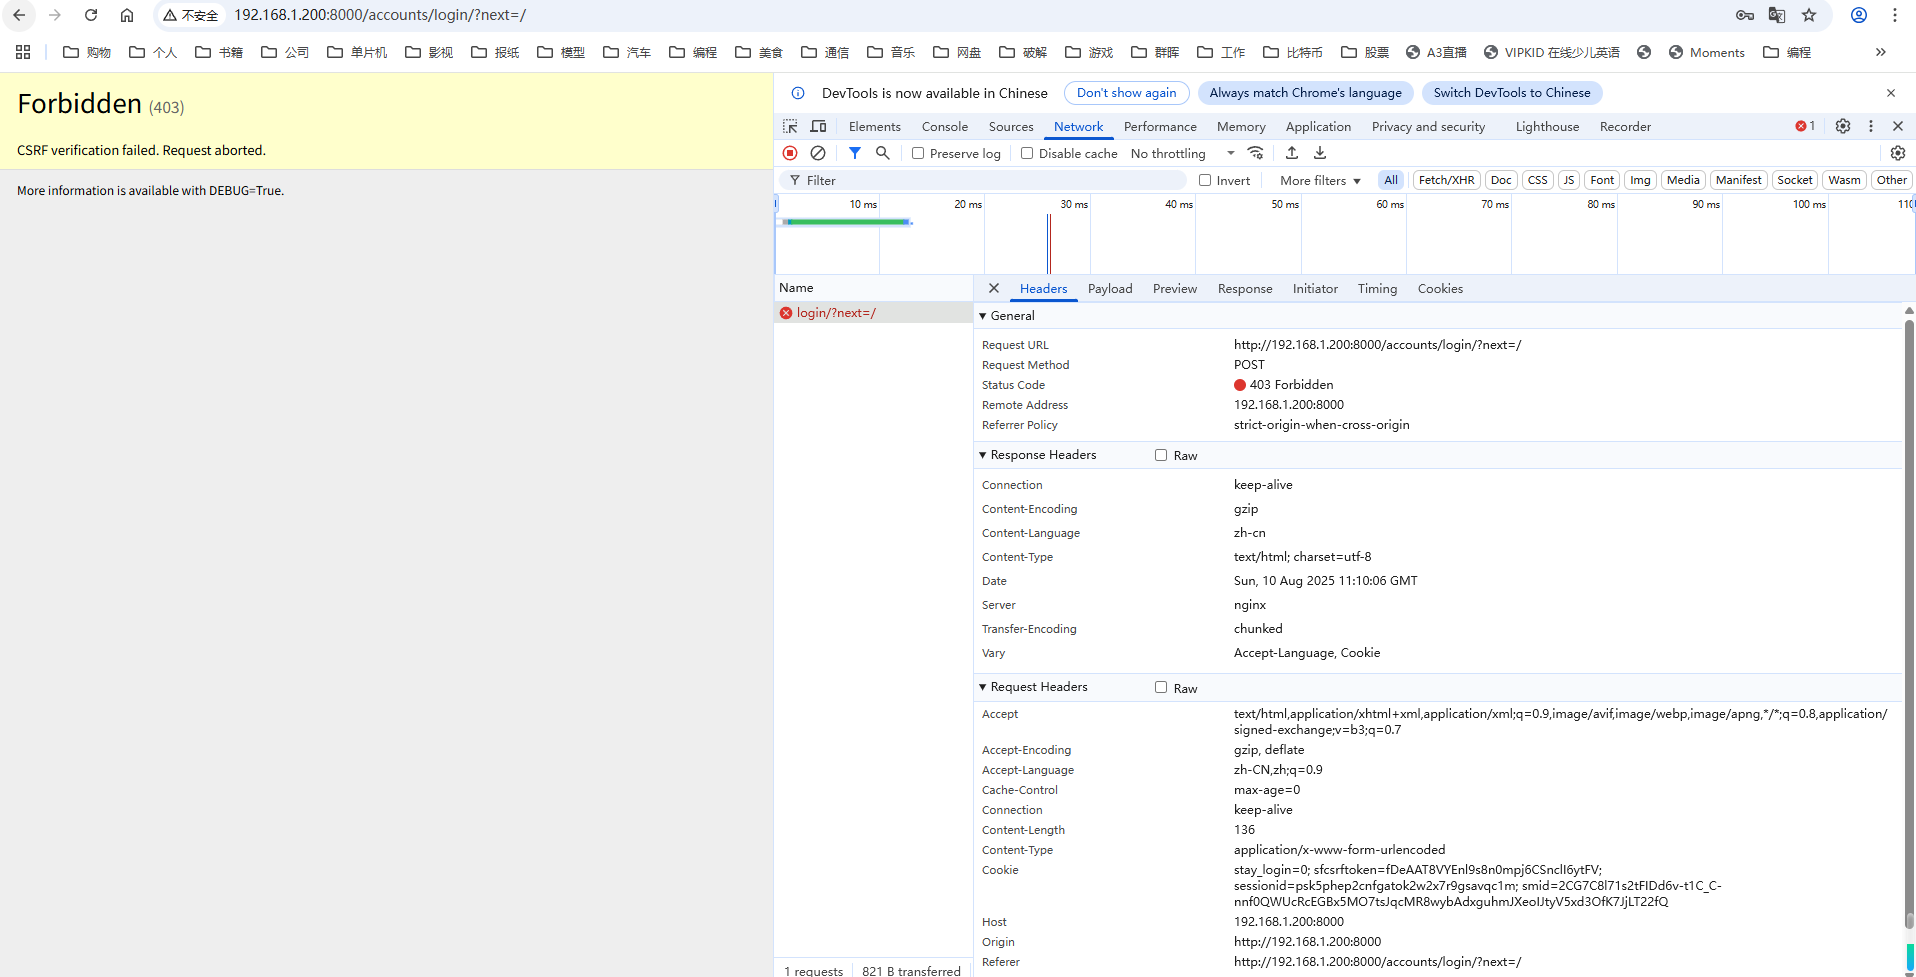
Task: Open the No throttling dropdown
Action: (x=1182, y=153)
